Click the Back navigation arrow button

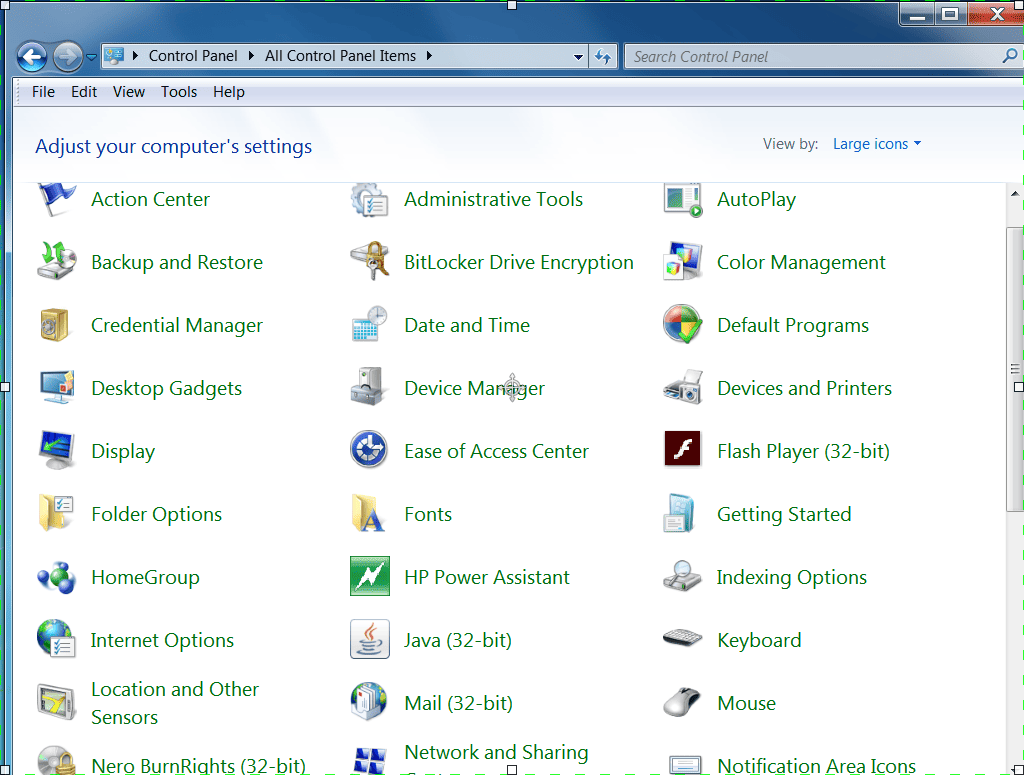pyautogui.click(x=32, y=57)
